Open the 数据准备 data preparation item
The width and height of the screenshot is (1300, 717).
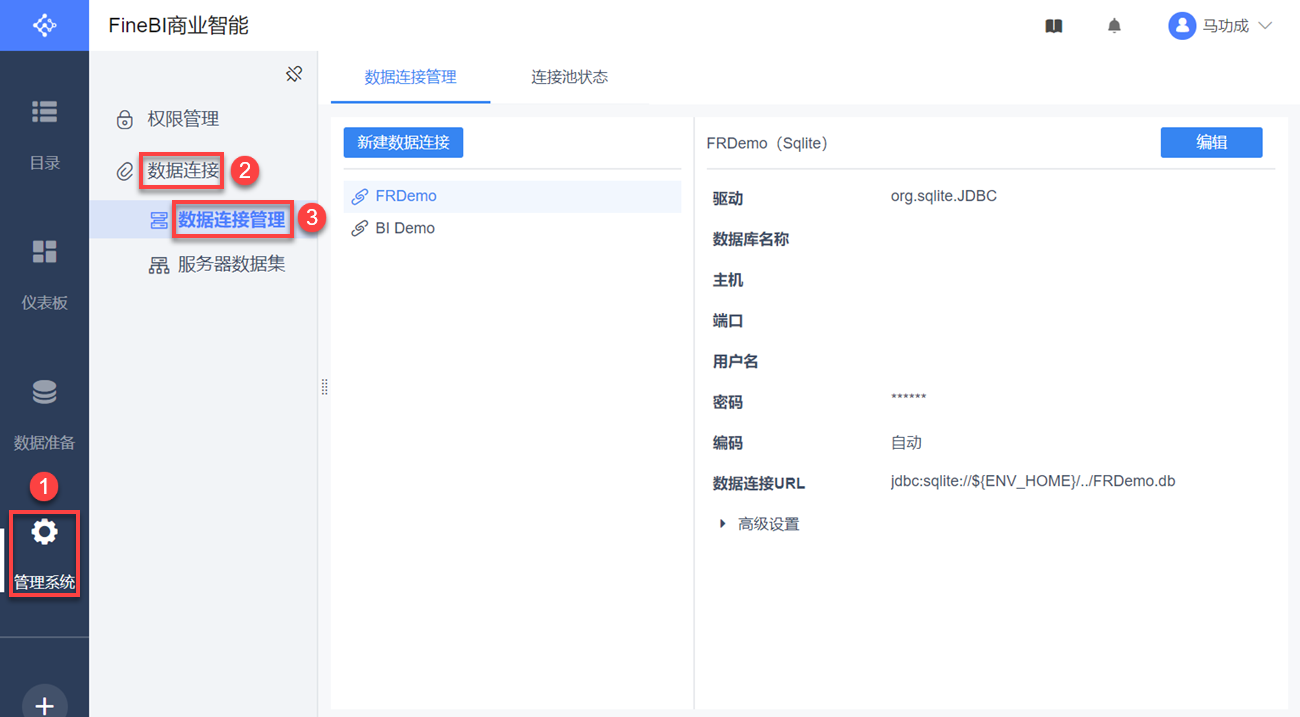click(x=44, y=414)
